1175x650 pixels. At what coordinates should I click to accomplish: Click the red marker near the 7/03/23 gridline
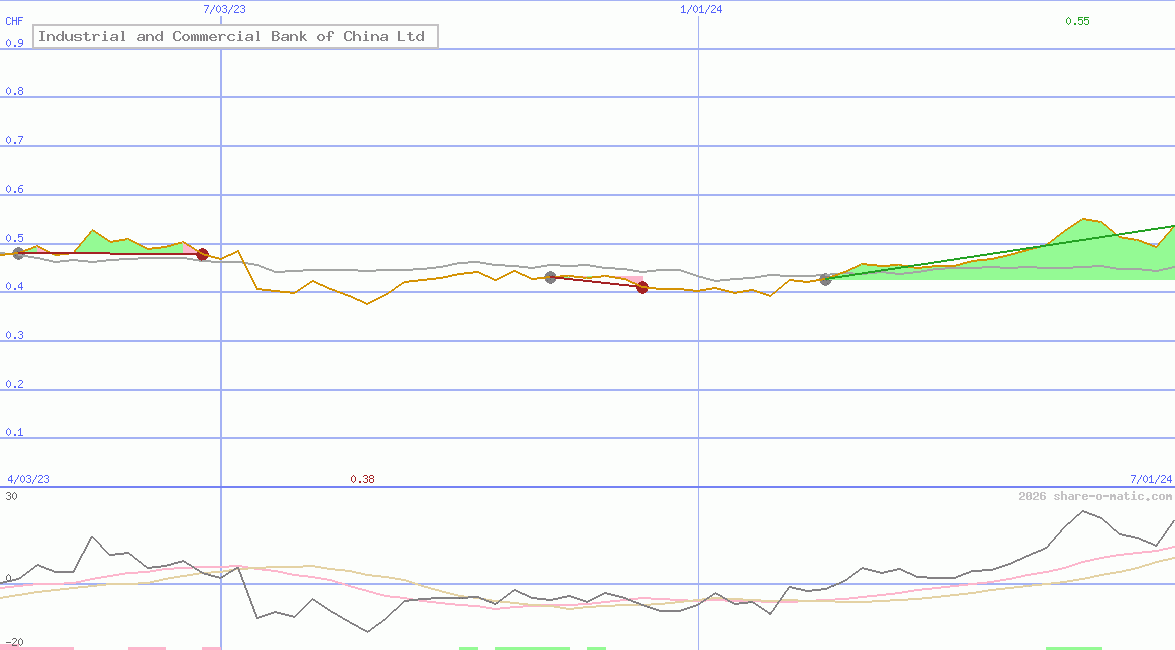click(202, 254)
